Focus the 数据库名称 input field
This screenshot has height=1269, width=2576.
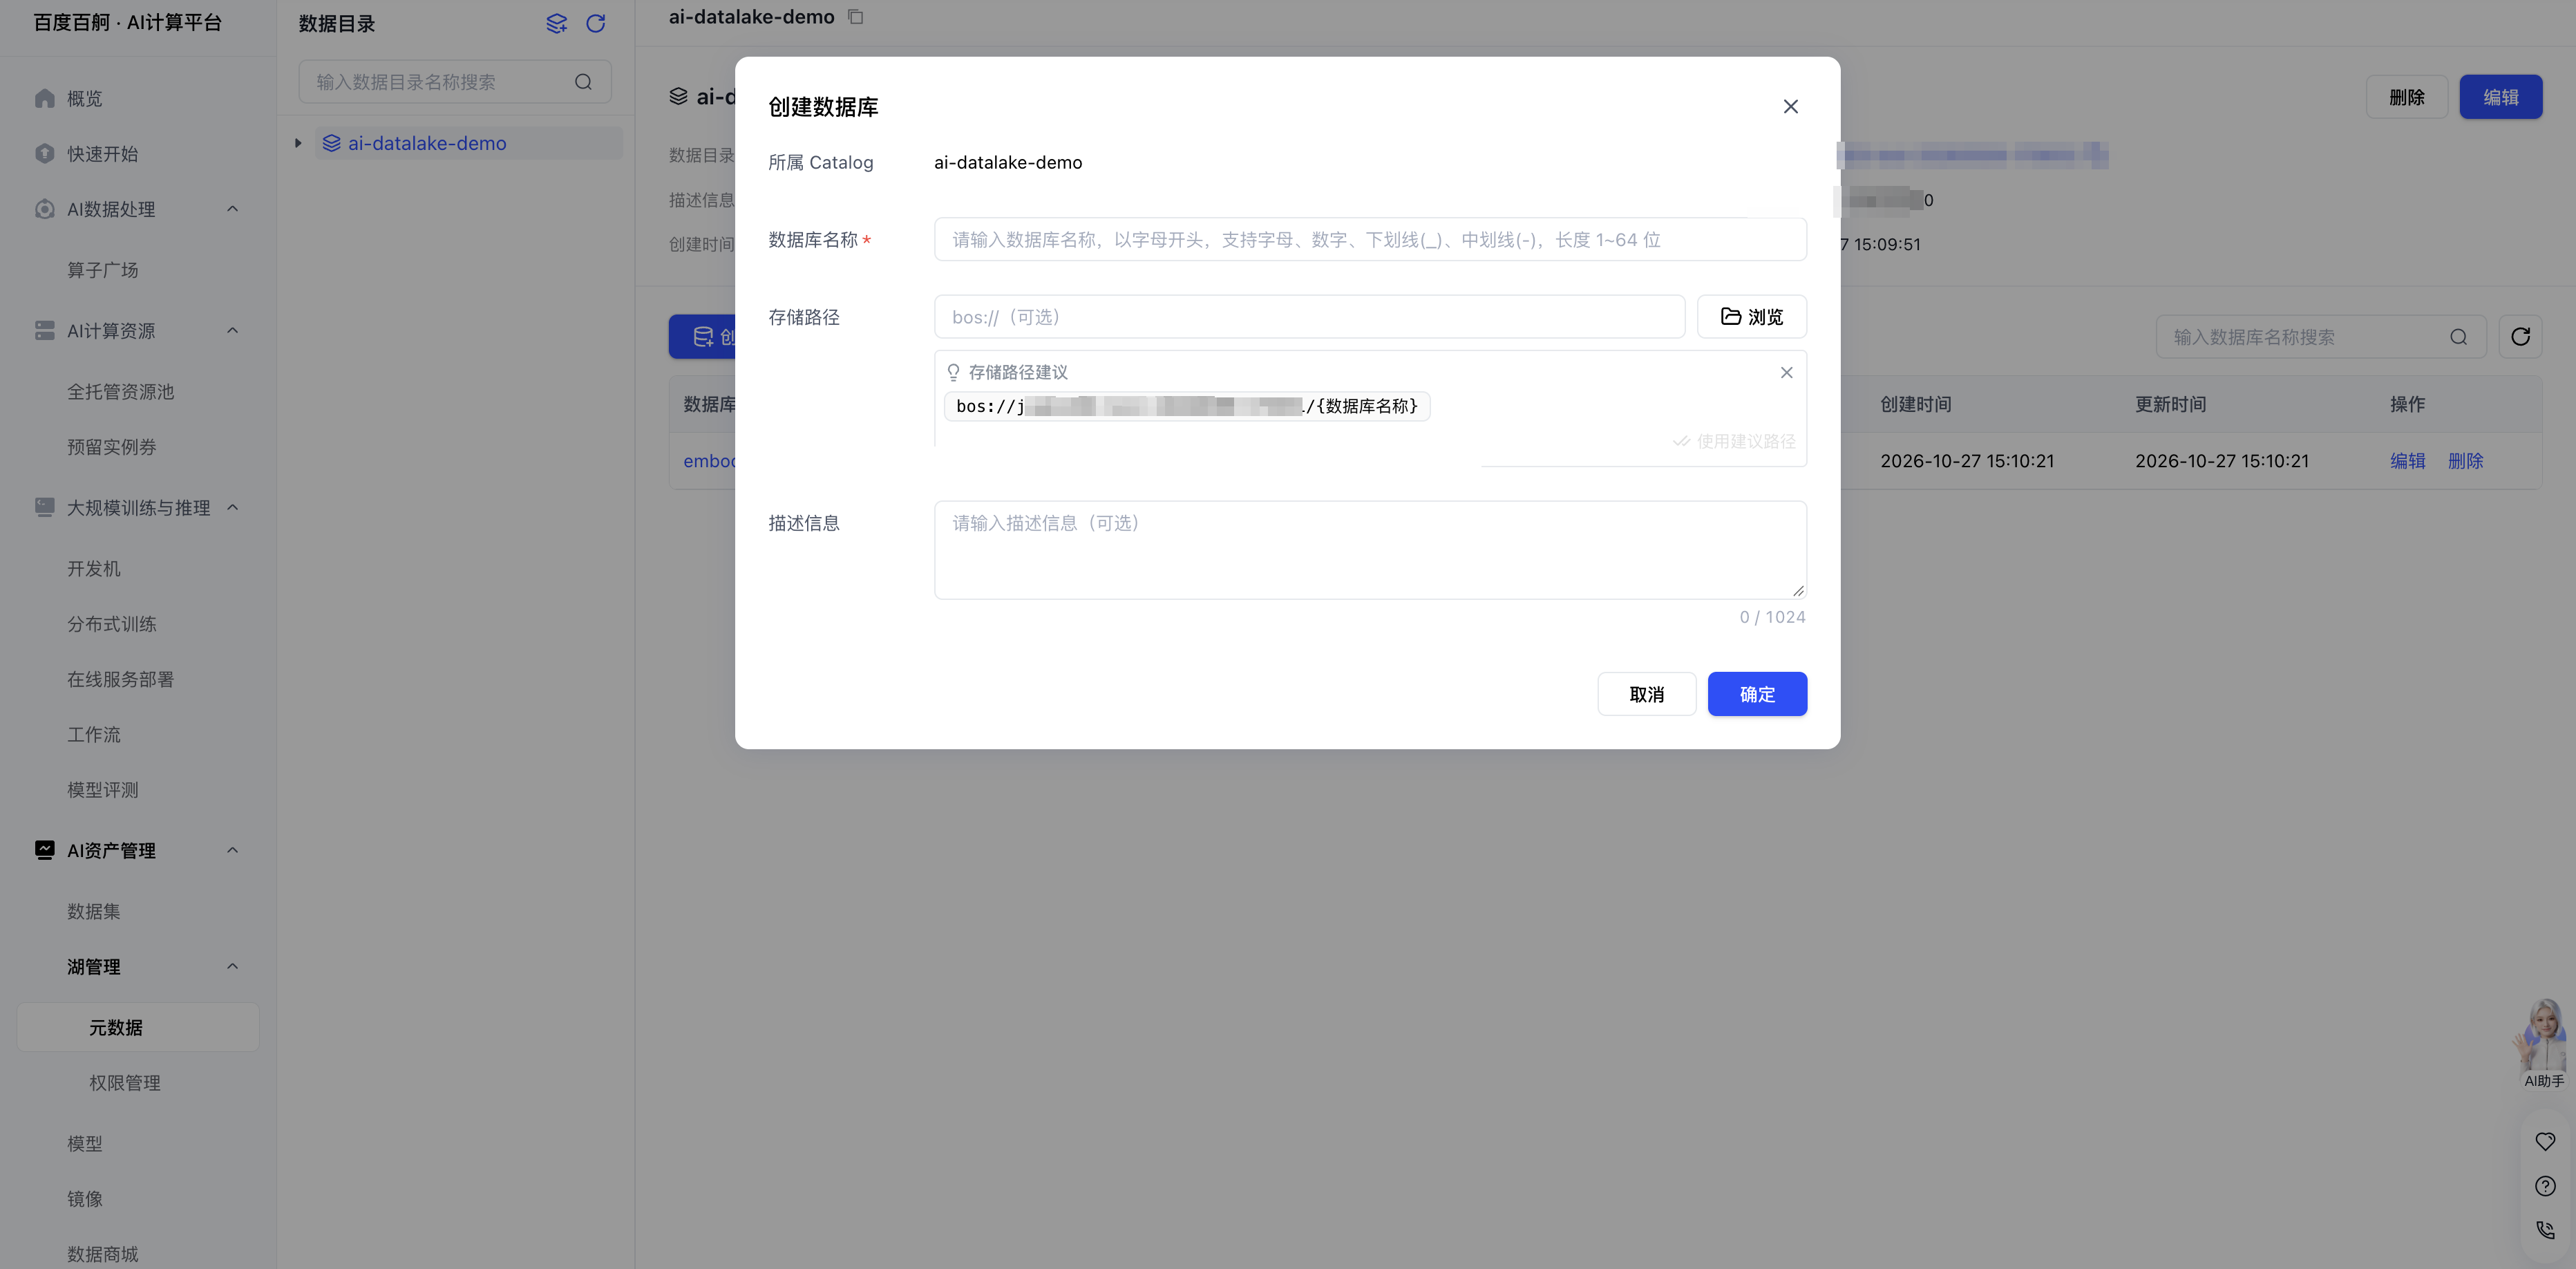click(x=1369, y=240)
